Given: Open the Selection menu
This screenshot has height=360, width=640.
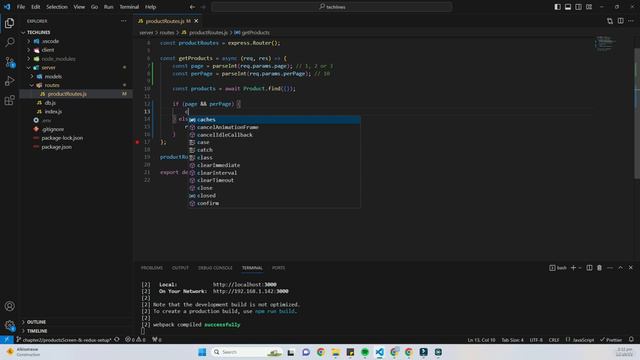Looking at the screenshot, I should tap(57, 7).
